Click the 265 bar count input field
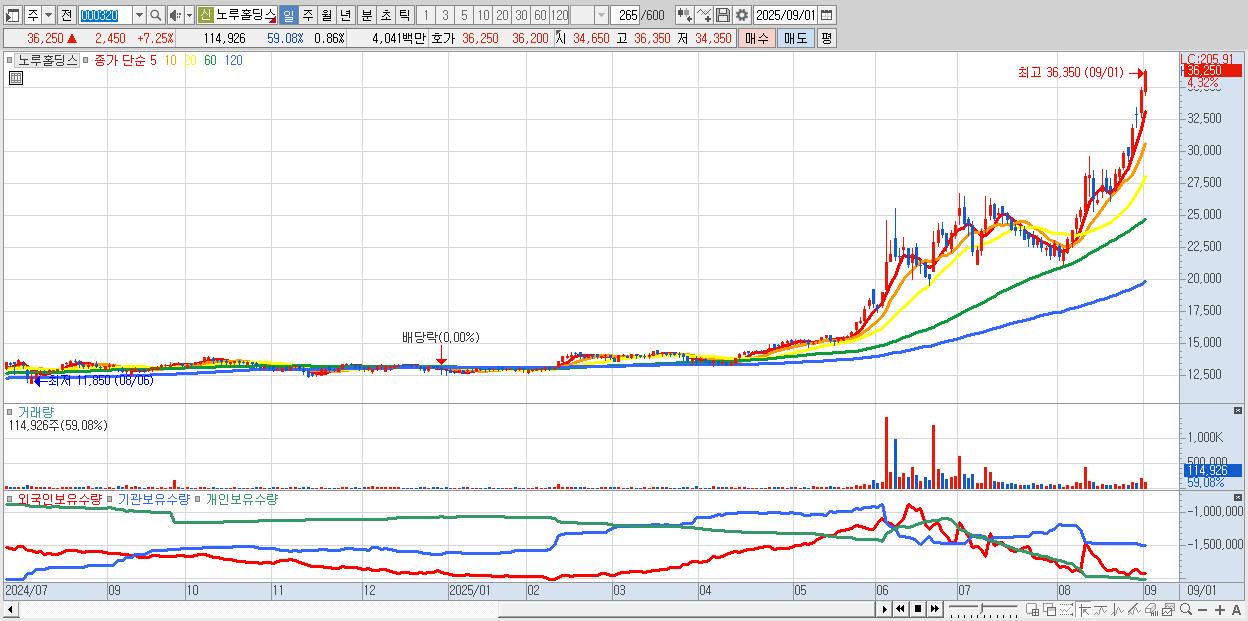Screen dimensions: 1248x621 click(625, 15)
